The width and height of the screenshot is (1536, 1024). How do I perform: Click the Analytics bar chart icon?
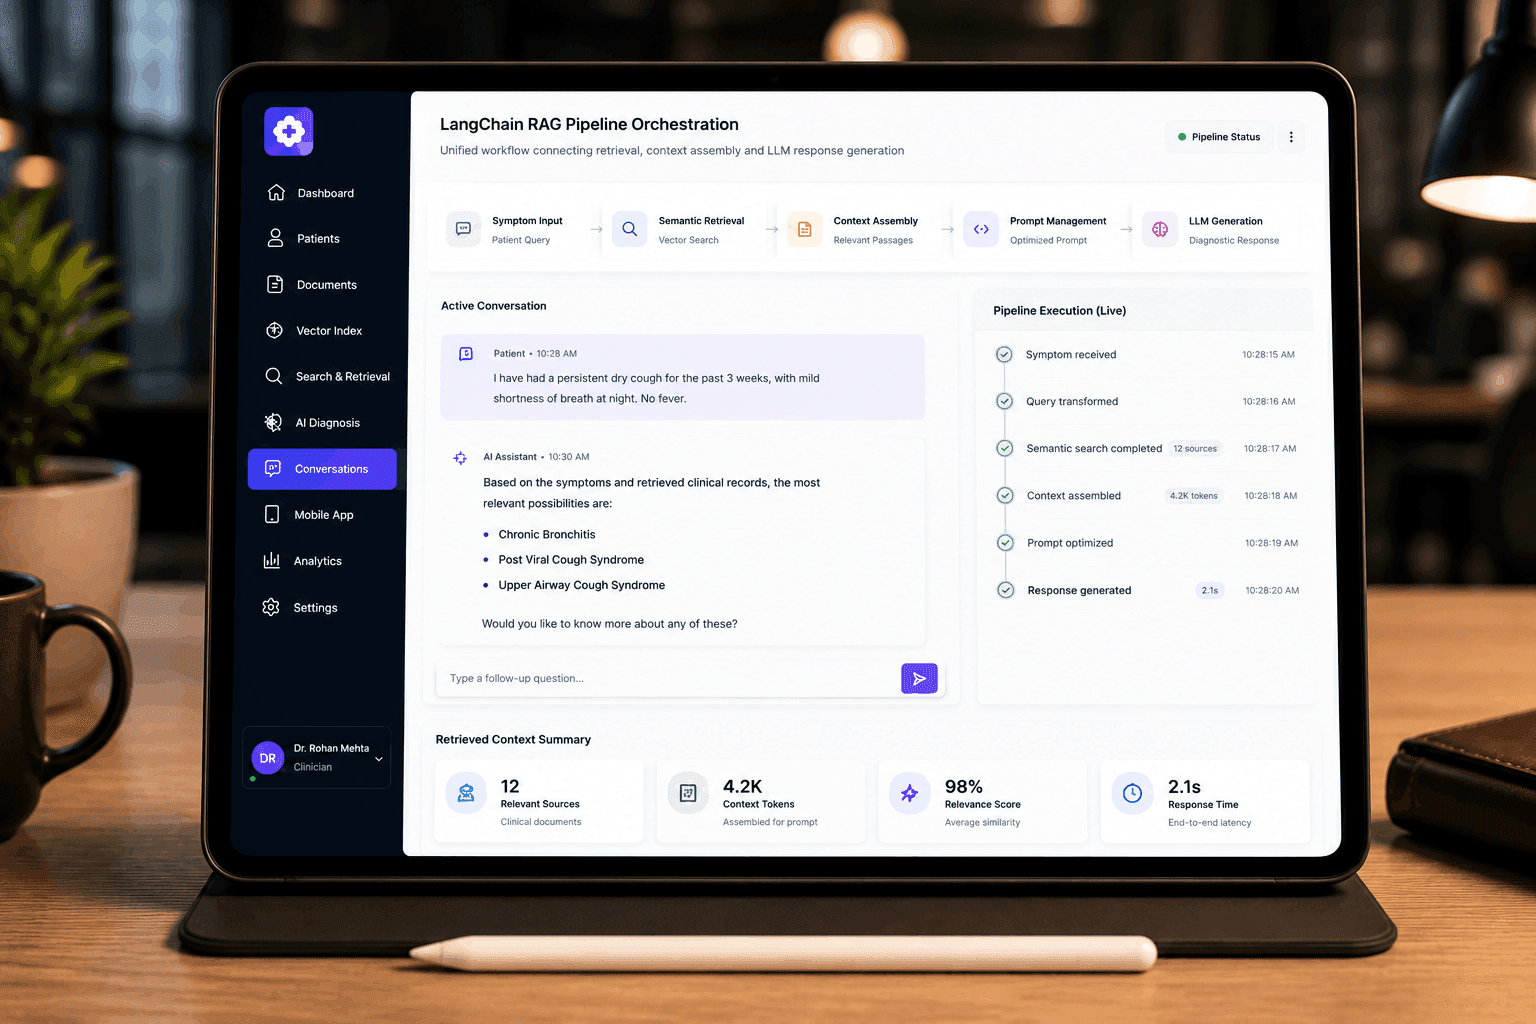tap(271, 560)
